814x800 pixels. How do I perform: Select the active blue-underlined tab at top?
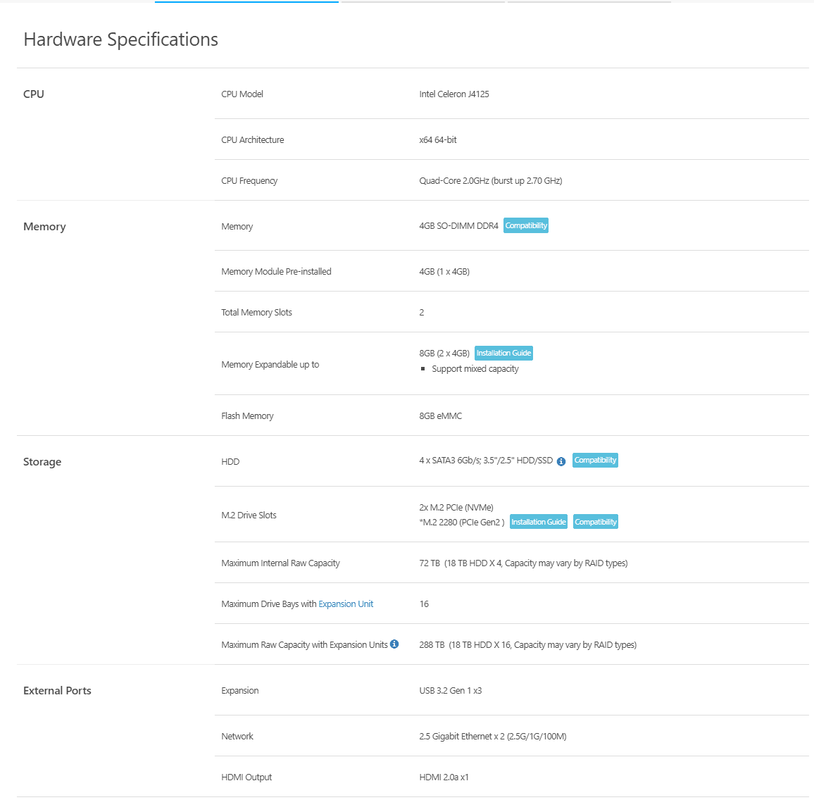(247, 2)
